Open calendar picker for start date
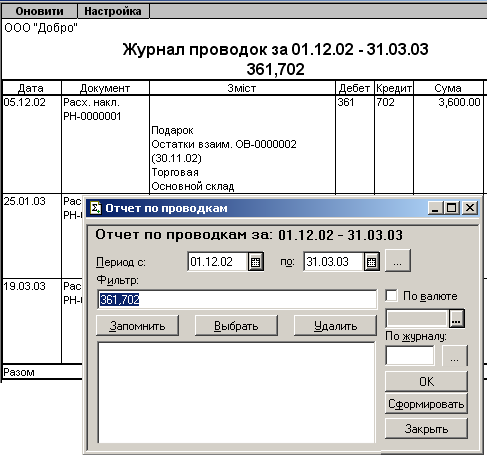Viewport: 487px width, 459px height. click(256, 262)
